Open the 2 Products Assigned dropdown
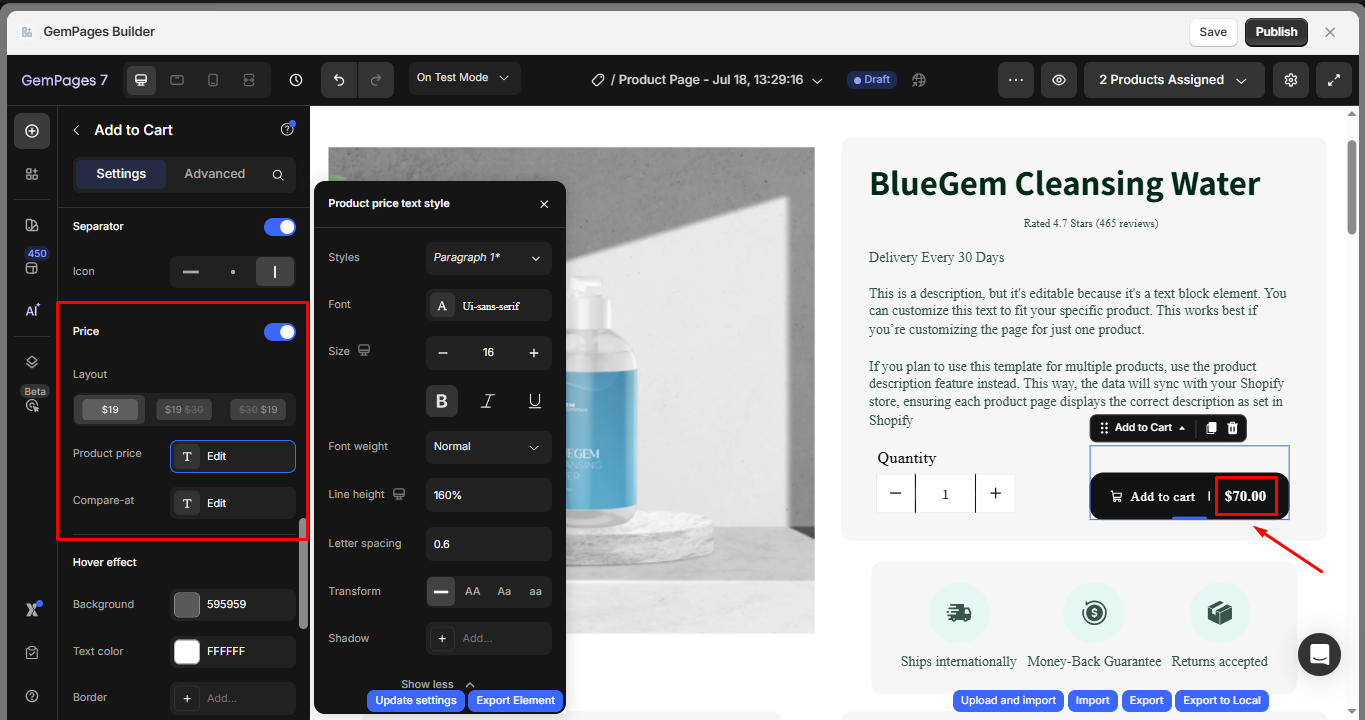 click(1173, 80)
